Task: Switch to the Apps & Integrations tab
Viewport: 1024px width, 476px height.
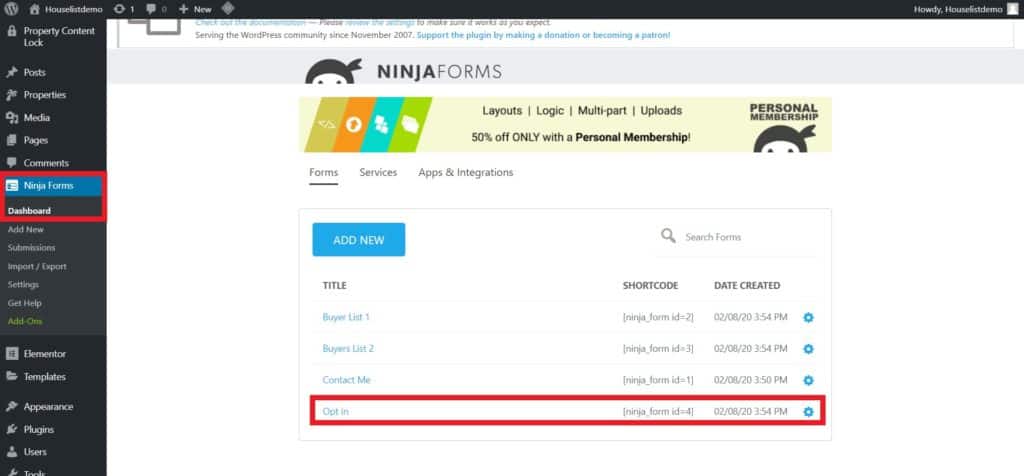Action: [466, 172]
